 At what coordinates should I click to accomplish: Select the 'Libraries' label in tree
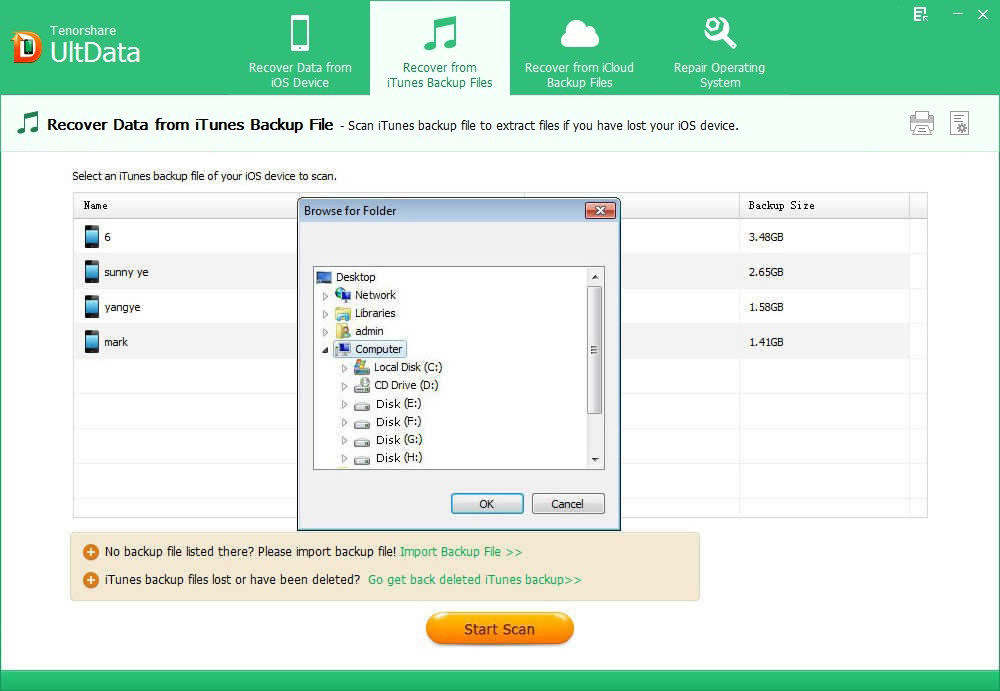375,313
